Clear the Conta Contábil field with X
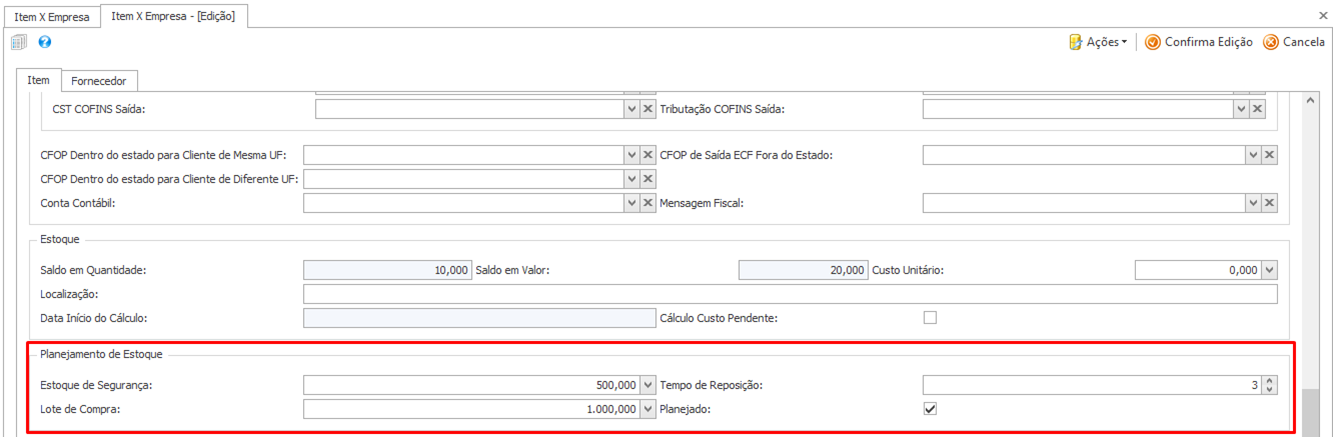This screenshot has height=438, width=1334. [647, 203]
